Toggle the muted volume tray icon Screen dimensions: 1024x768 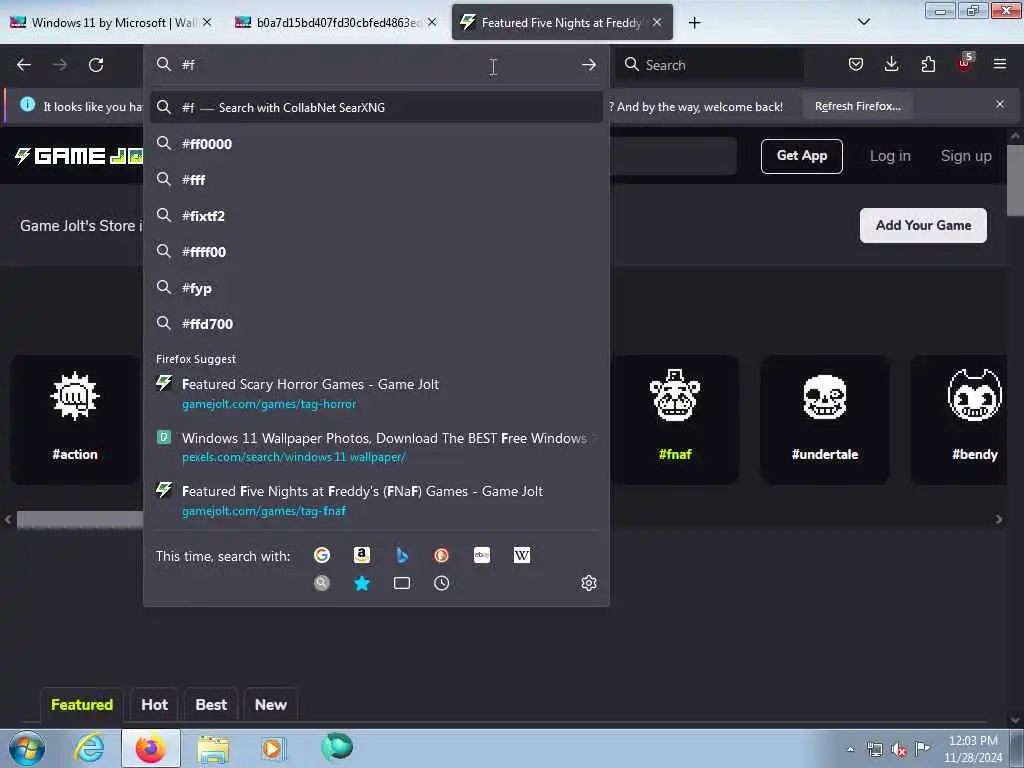click(899, 750)
